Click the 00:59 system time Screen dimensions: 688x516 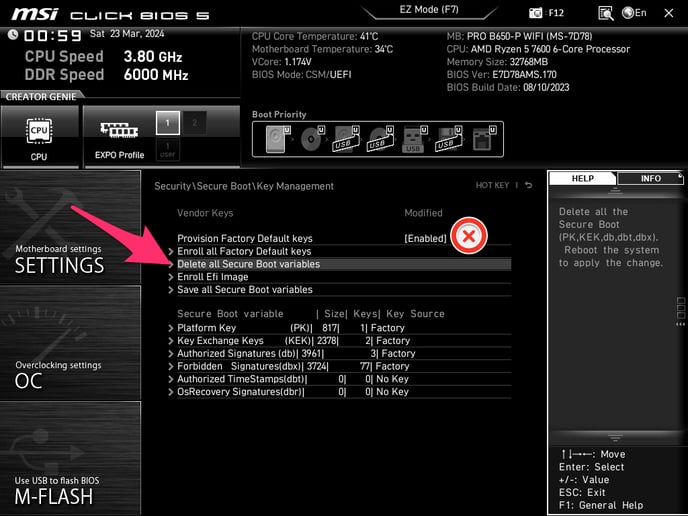[x=53, y=36]
